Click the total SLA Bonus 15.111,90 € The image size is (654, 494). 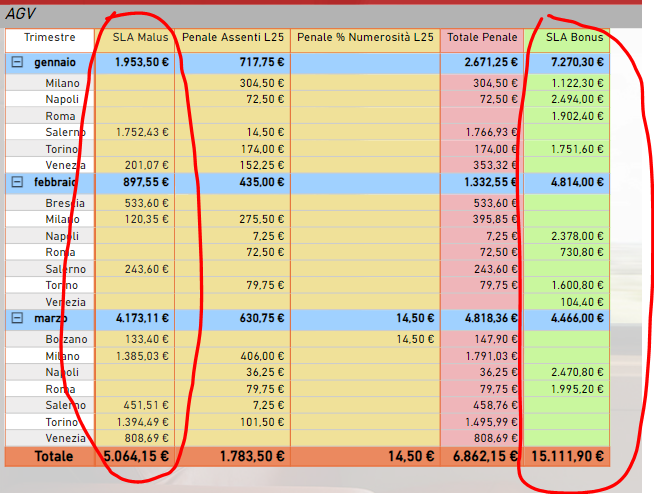point(568,456)
